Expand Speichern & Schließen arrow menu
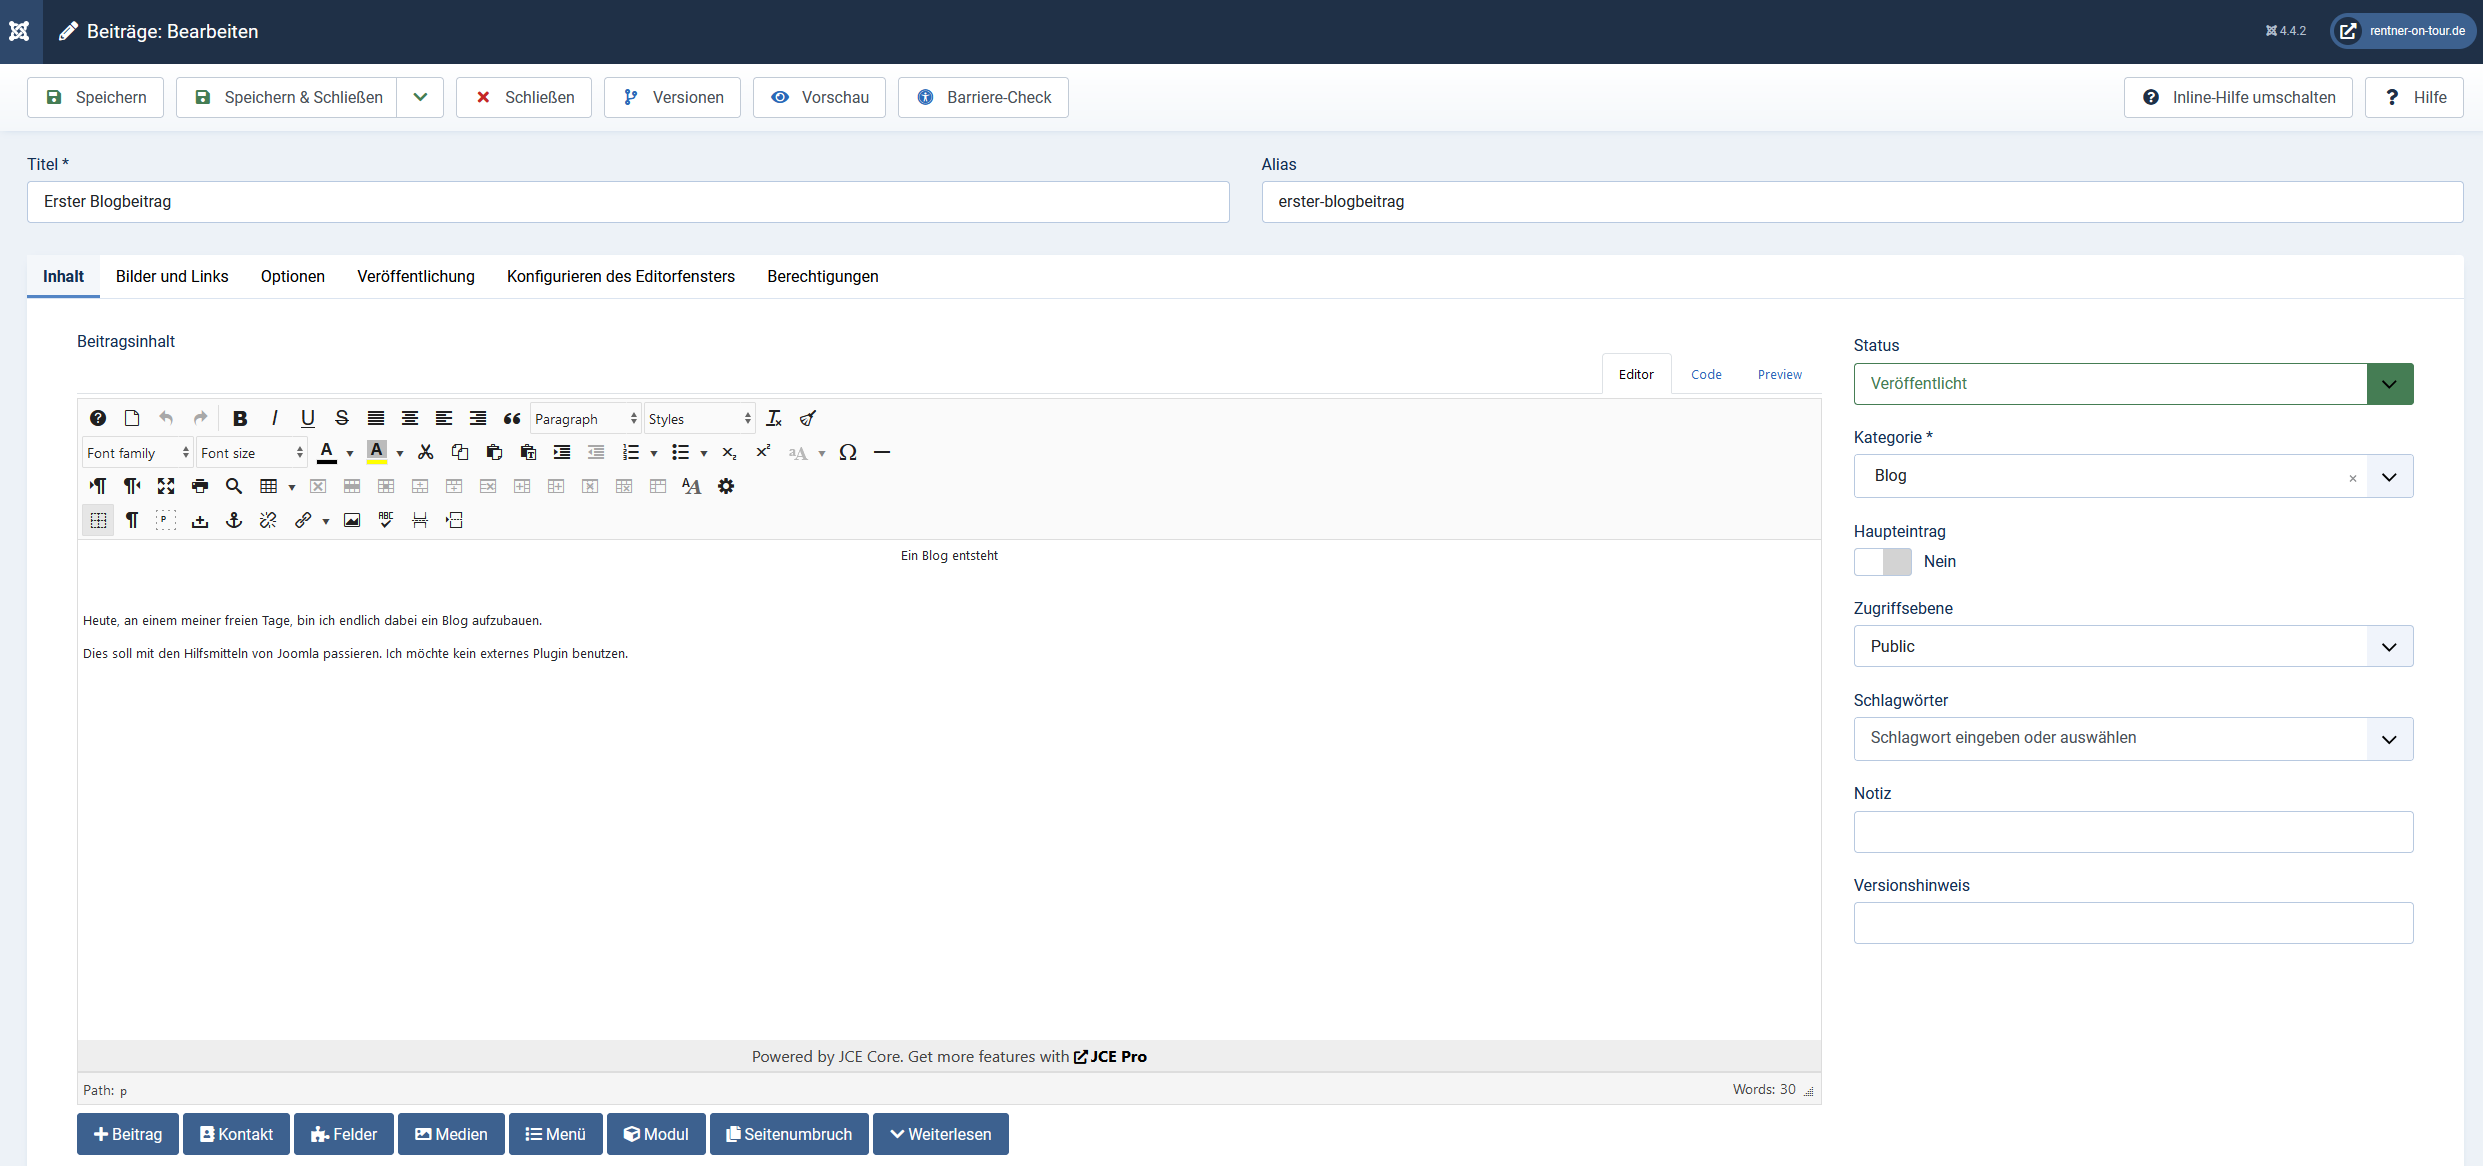This screenshot has width=2483, height=1166. [420, 97]
